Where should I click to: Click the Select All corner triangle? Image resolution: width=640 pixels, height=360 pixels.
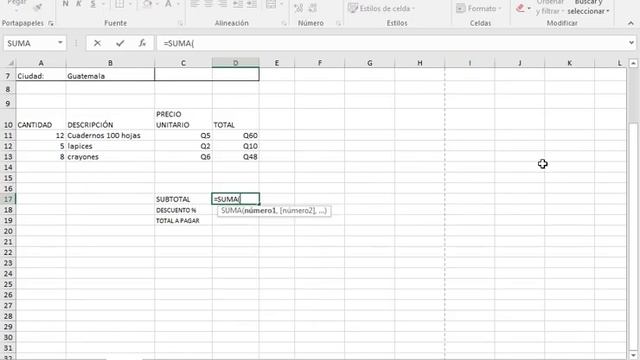click(x=11, y=63)
